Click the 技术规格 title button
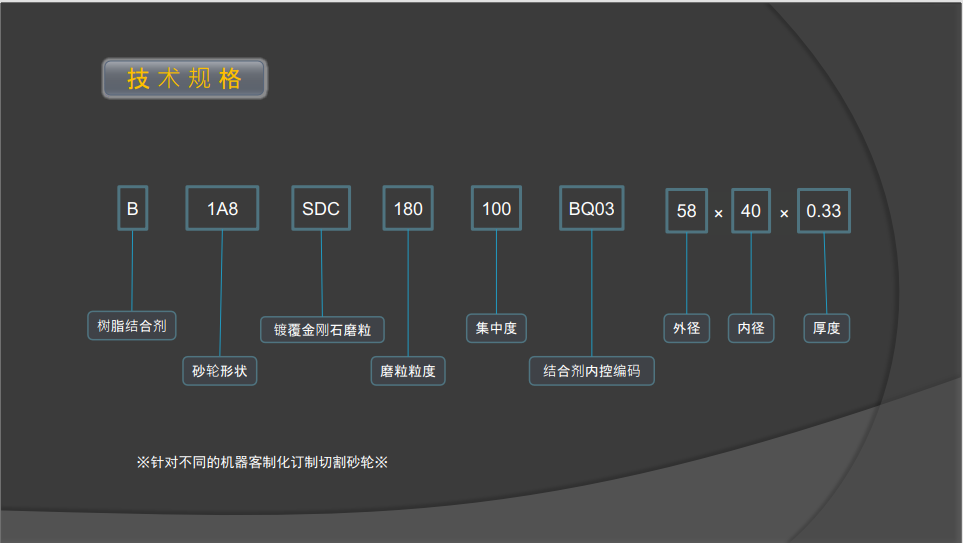Screen dimensions: 963x543 click(x=185, y=79)
